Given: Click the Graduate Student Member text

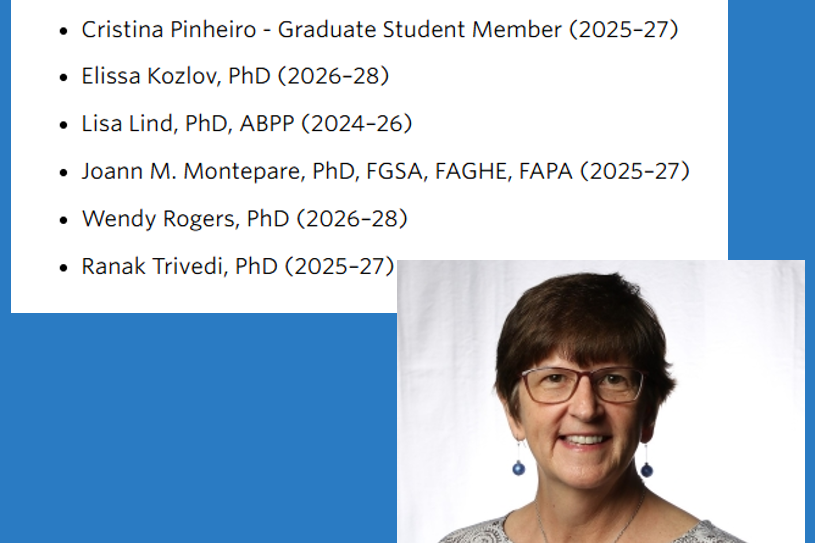Looking at the screenshot, I should point(419,29).
